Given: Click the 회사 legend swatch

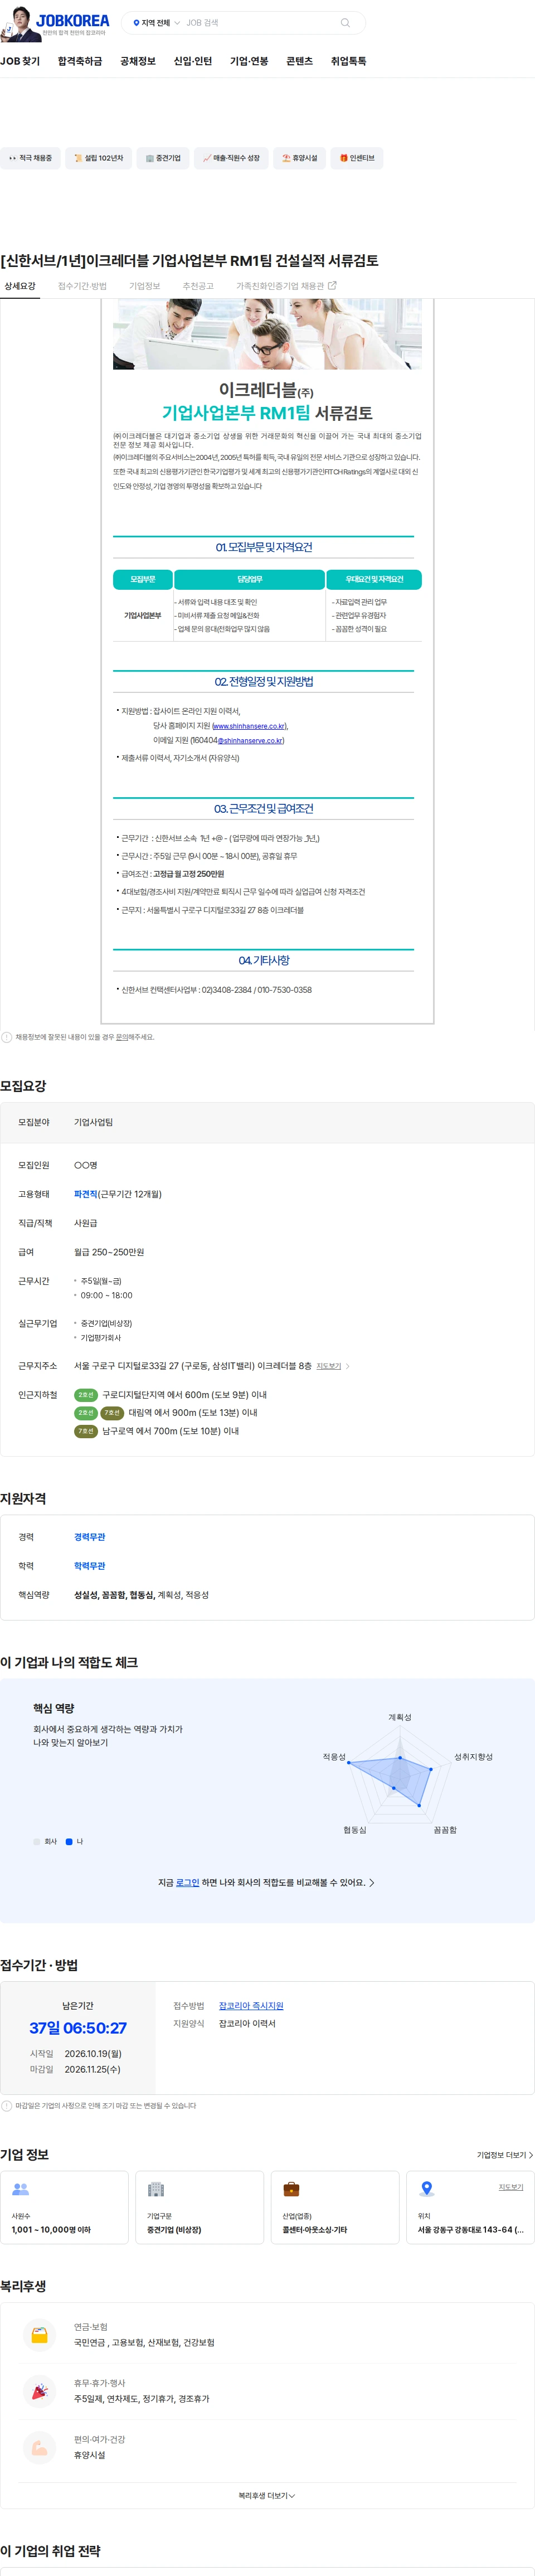Looking at the screenshot, I should [37, 1841].
